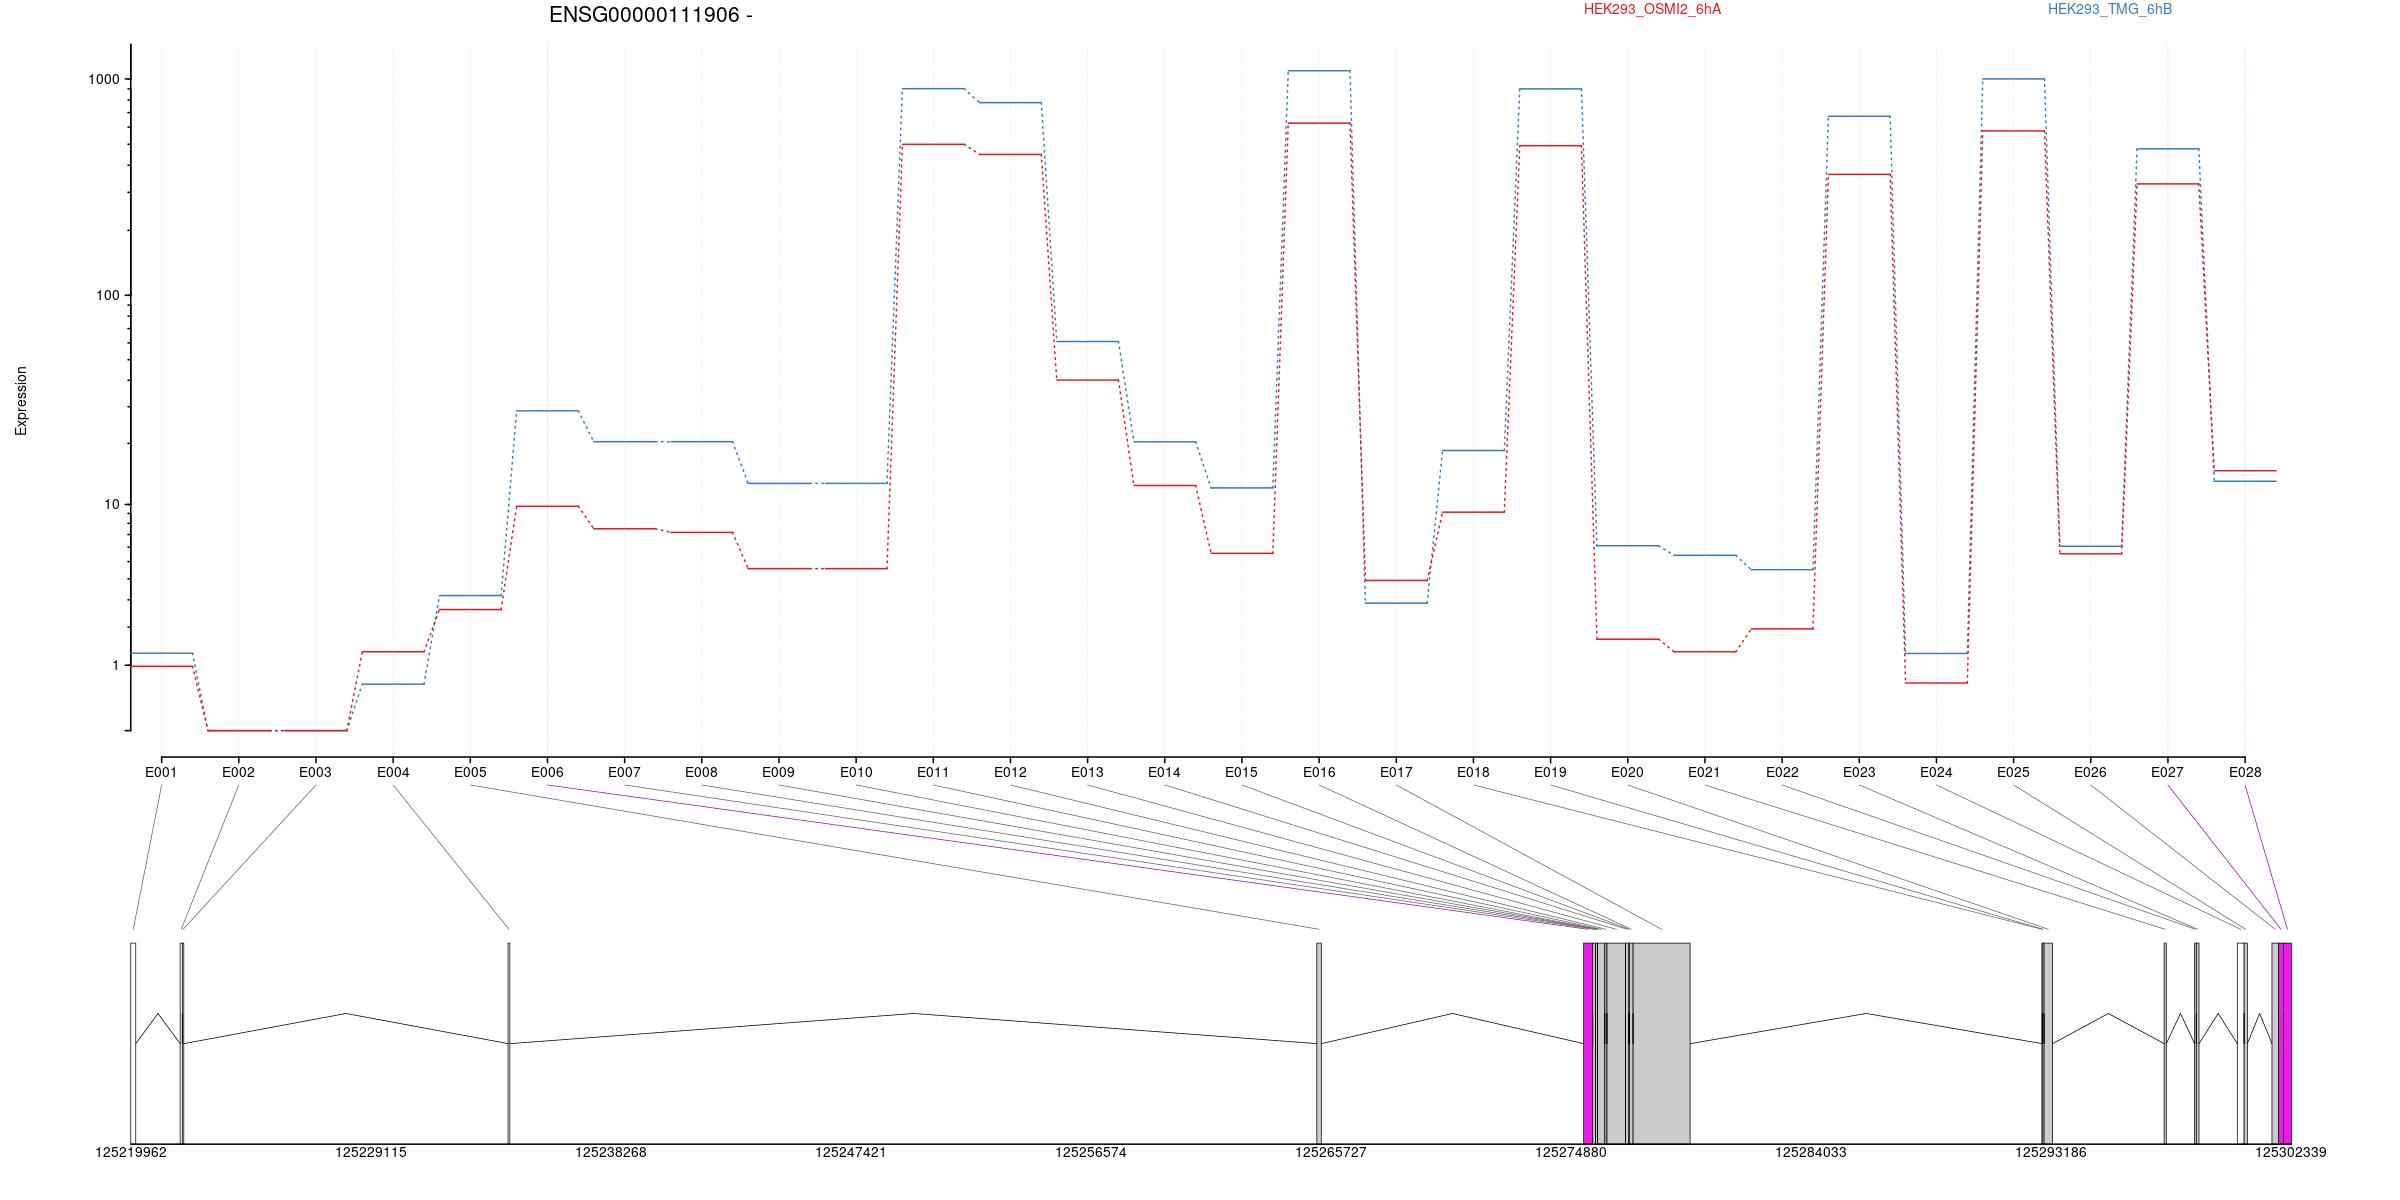
Task: Click the 10 y-axis tick label
Action: coord(112,504)
